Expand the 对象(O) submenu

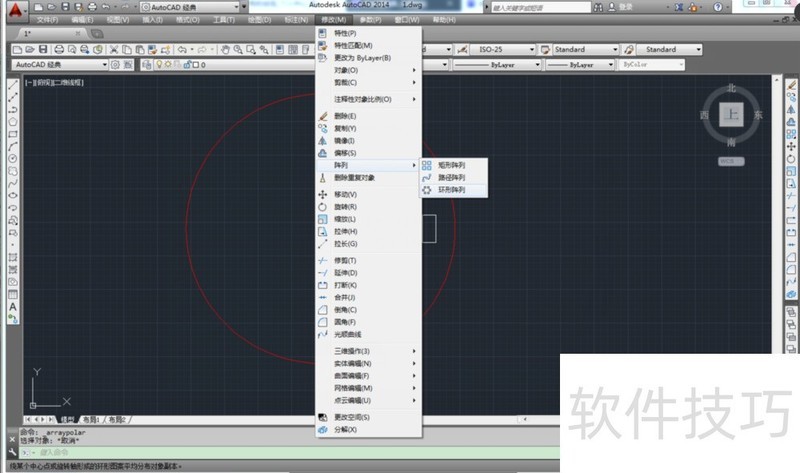pos(368,70)
